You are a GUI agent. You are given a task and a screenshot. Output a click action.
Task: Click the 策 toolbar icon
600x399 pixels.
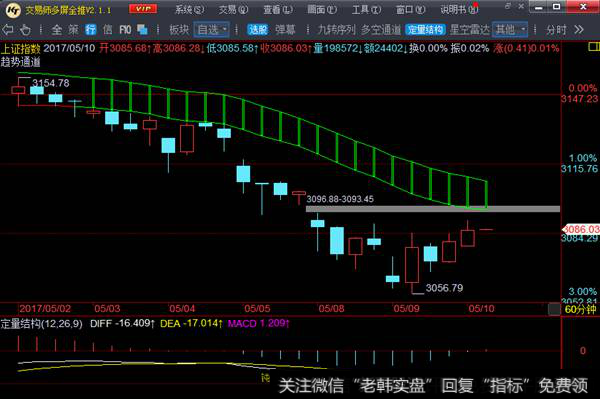point(73,29)
